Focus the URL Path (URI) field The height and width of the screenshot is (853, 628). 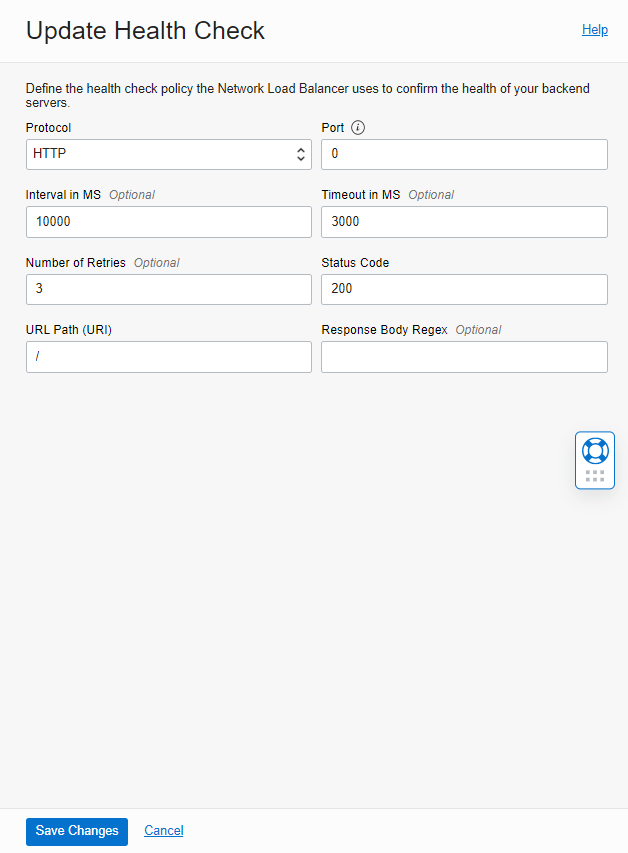[168, 357]
